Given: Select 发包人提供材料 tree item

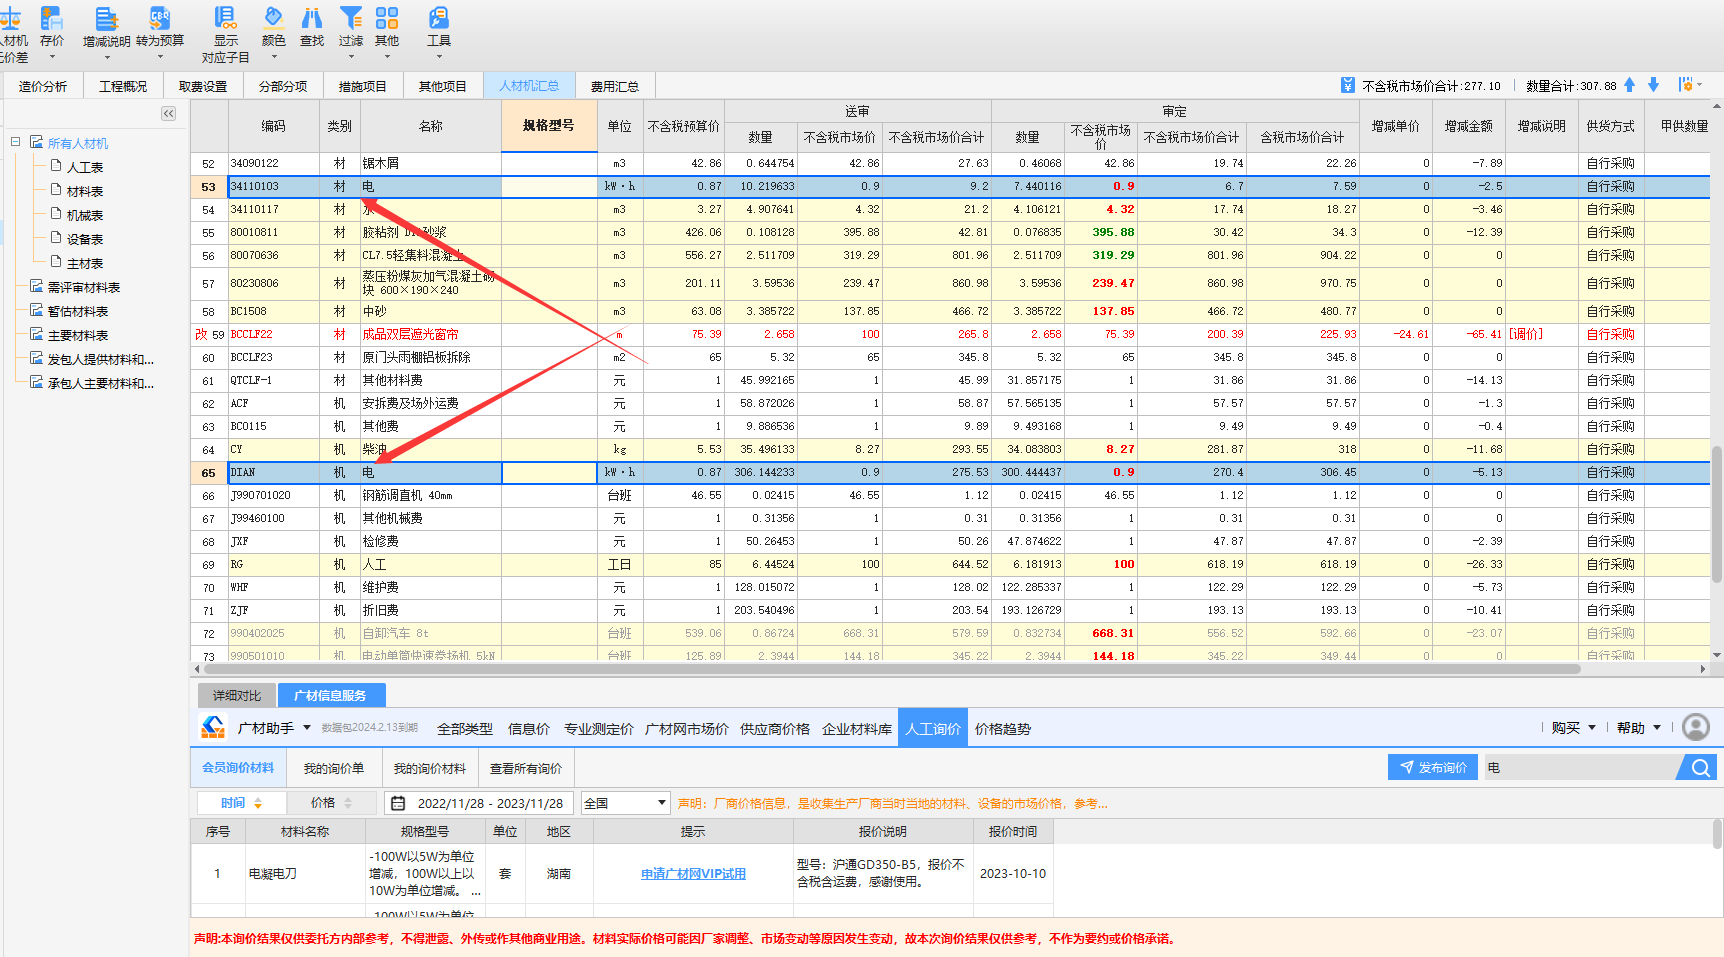Looking at the screenshot, I should pos(100,359).
